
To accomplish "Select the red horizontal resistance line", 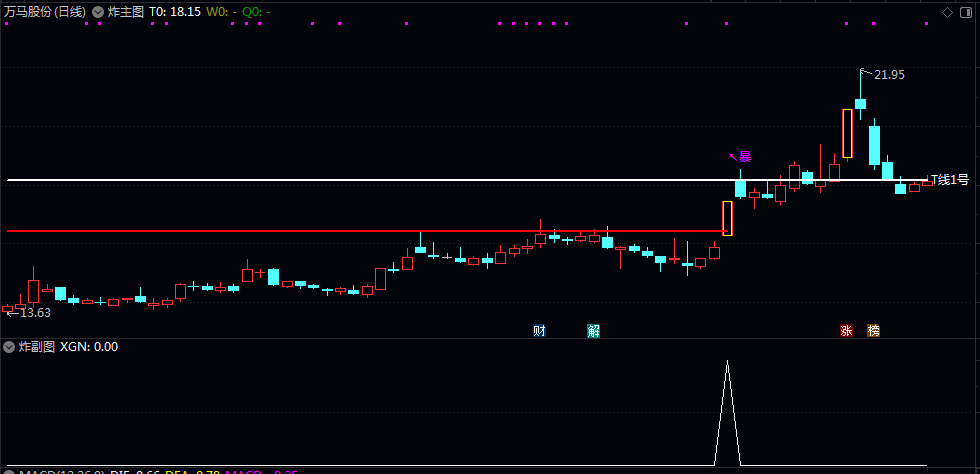I will pos(366,231).
